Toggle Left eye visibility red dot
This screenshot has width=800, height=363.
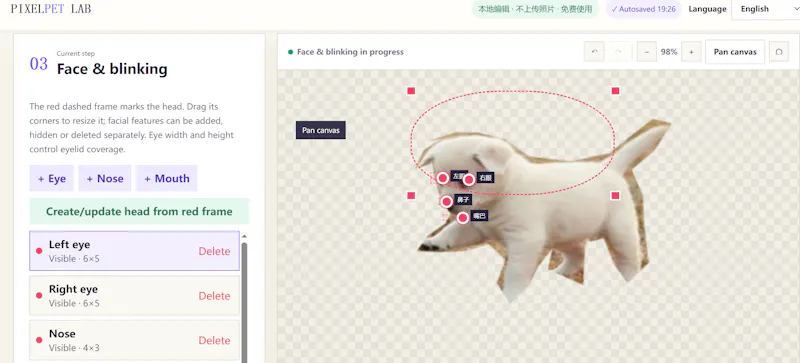point(39,251)
